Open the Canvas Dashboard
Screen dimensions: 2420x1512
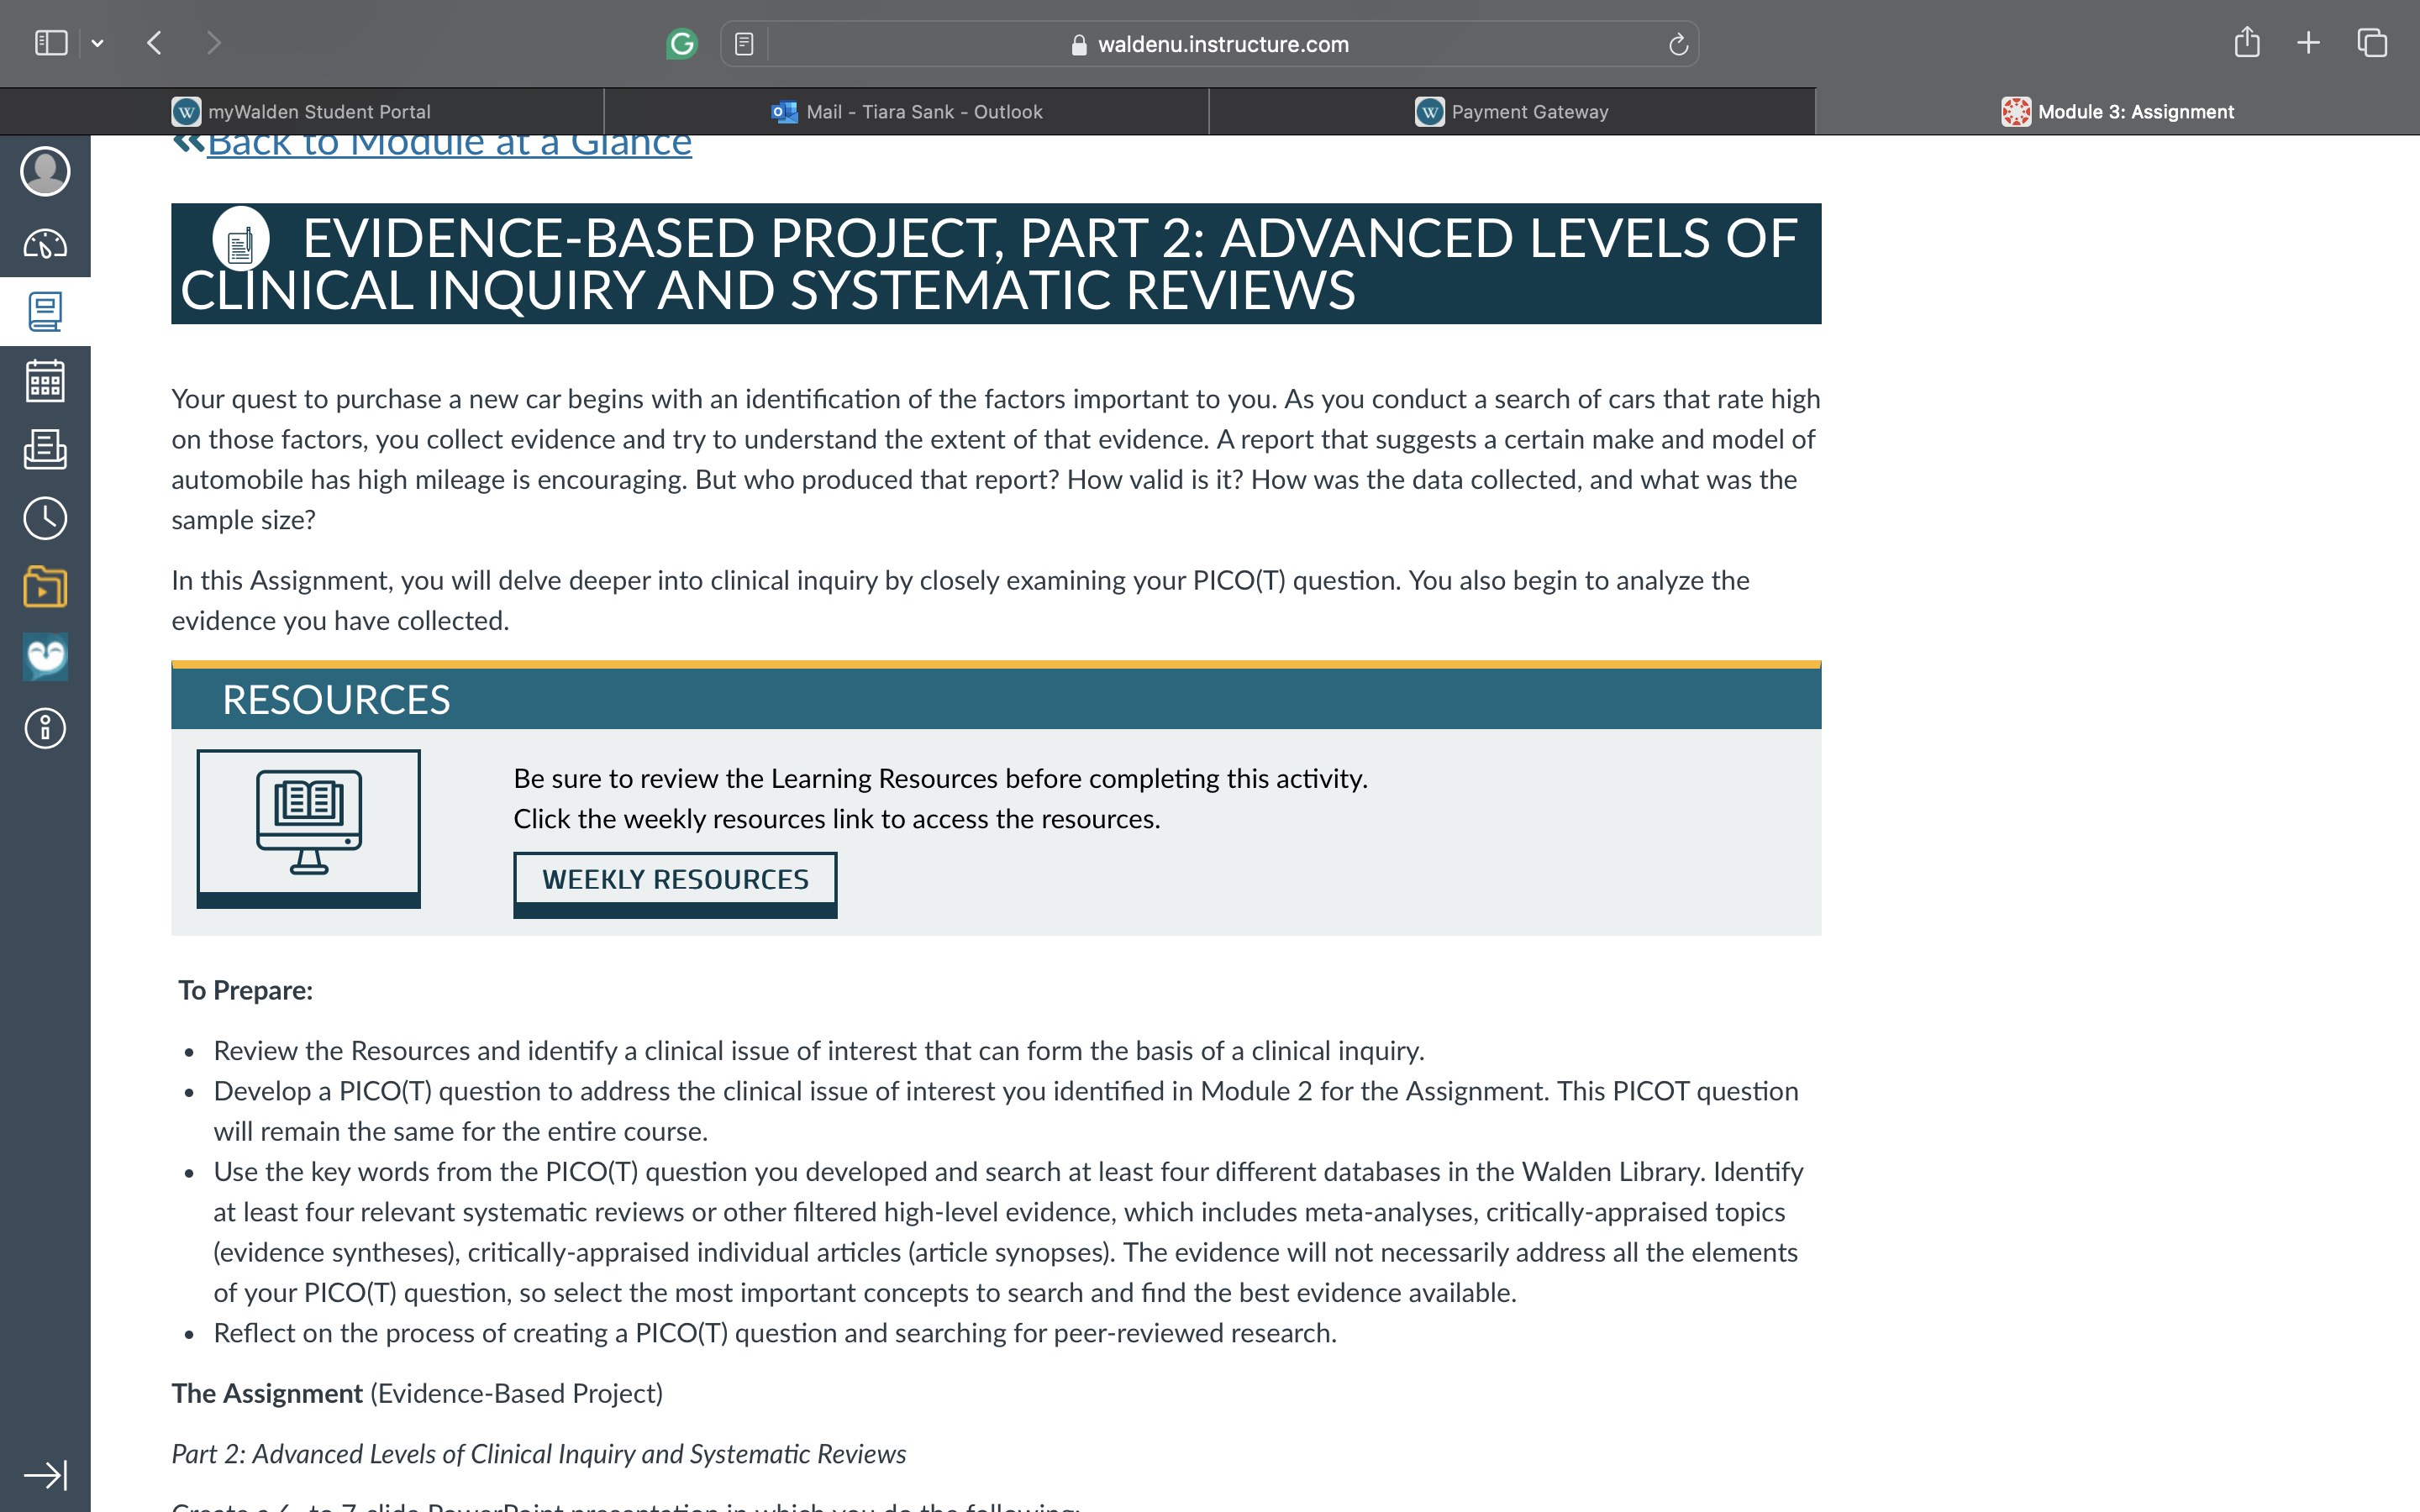click(45, 243)
